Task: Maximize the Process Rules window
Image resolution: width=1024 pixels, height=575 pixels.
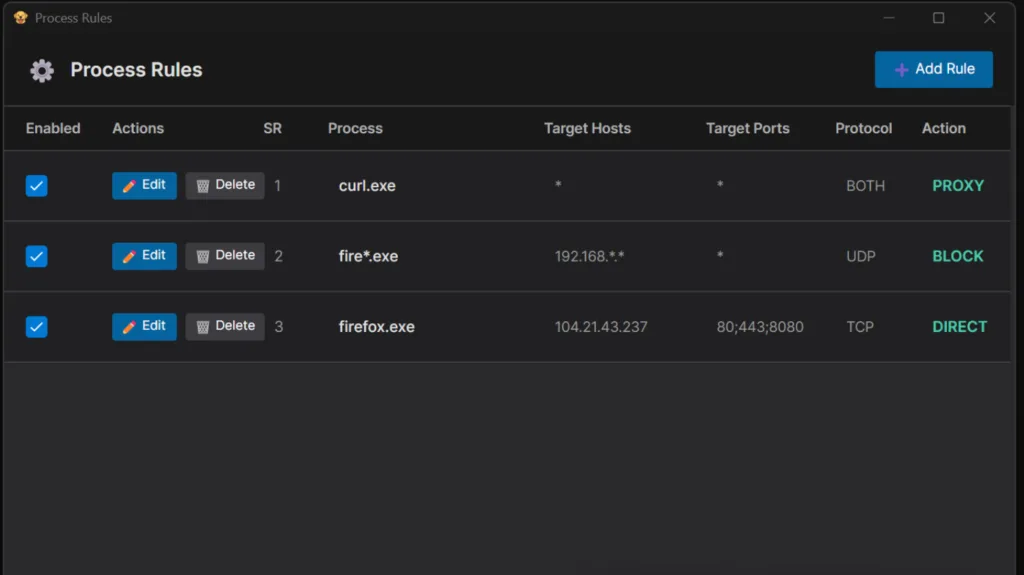Action: (x=938, y=18)
